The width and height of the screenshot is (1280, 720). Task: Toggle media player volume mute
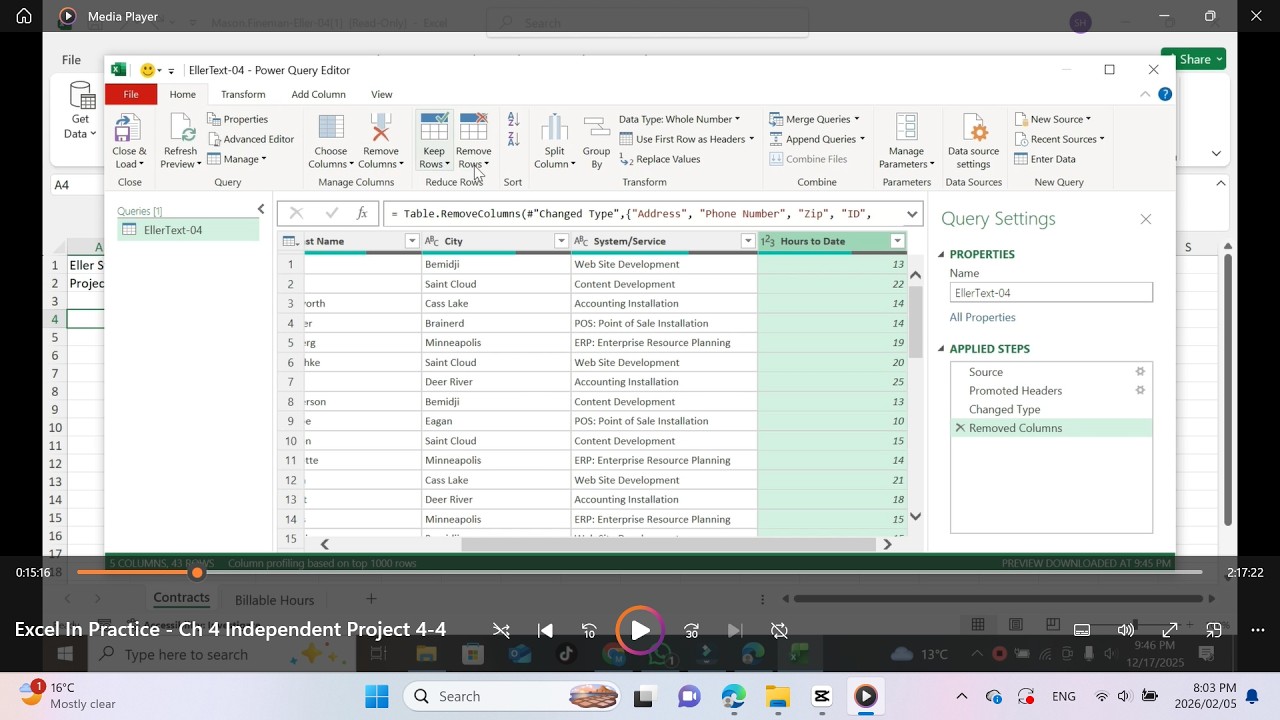1126,630
